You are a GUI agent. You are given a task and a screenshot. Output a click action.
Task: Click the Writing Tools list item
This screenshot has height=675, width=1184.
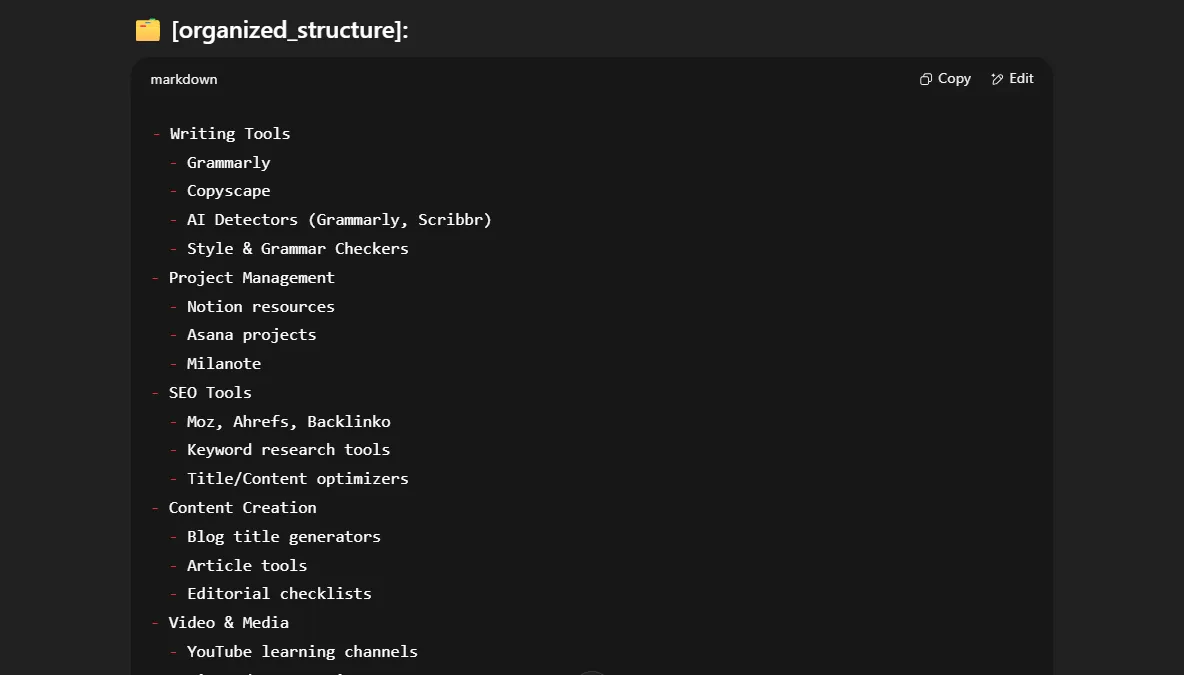point(230,133)
